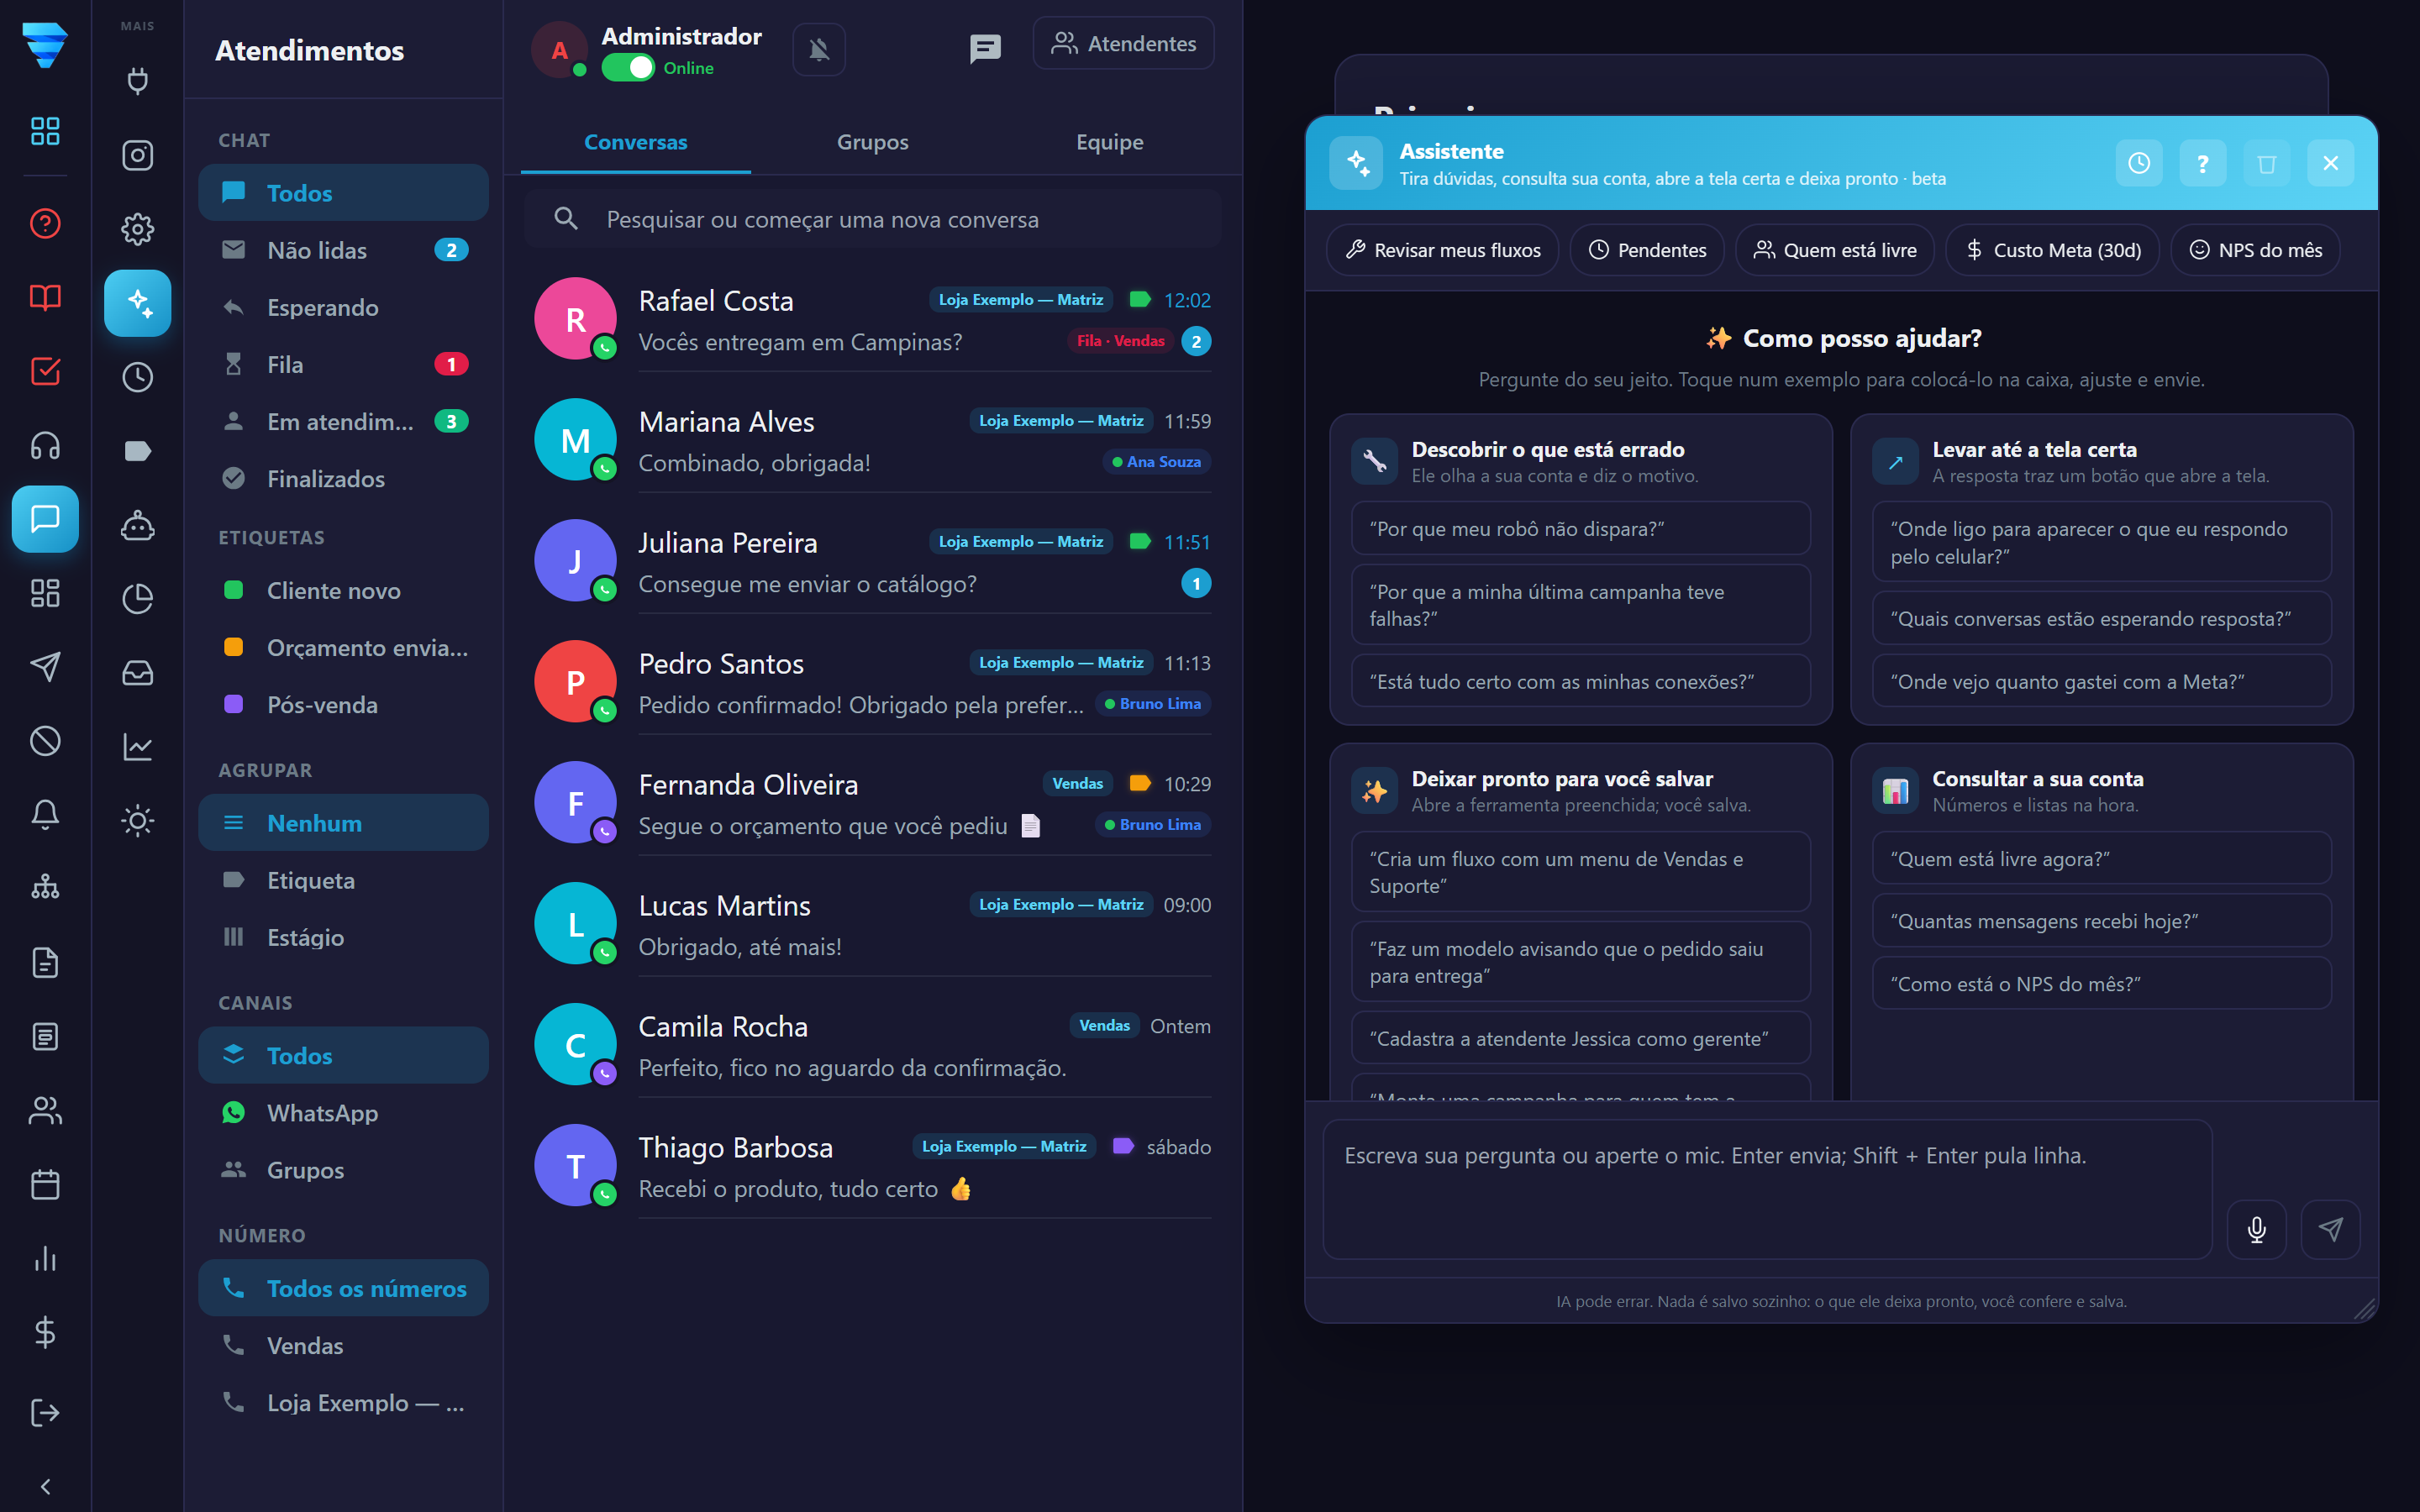This screenshot has width=2420, height=1512.
Task: Select "Quem está livre agora?" example
Action: coord(2101,858)
